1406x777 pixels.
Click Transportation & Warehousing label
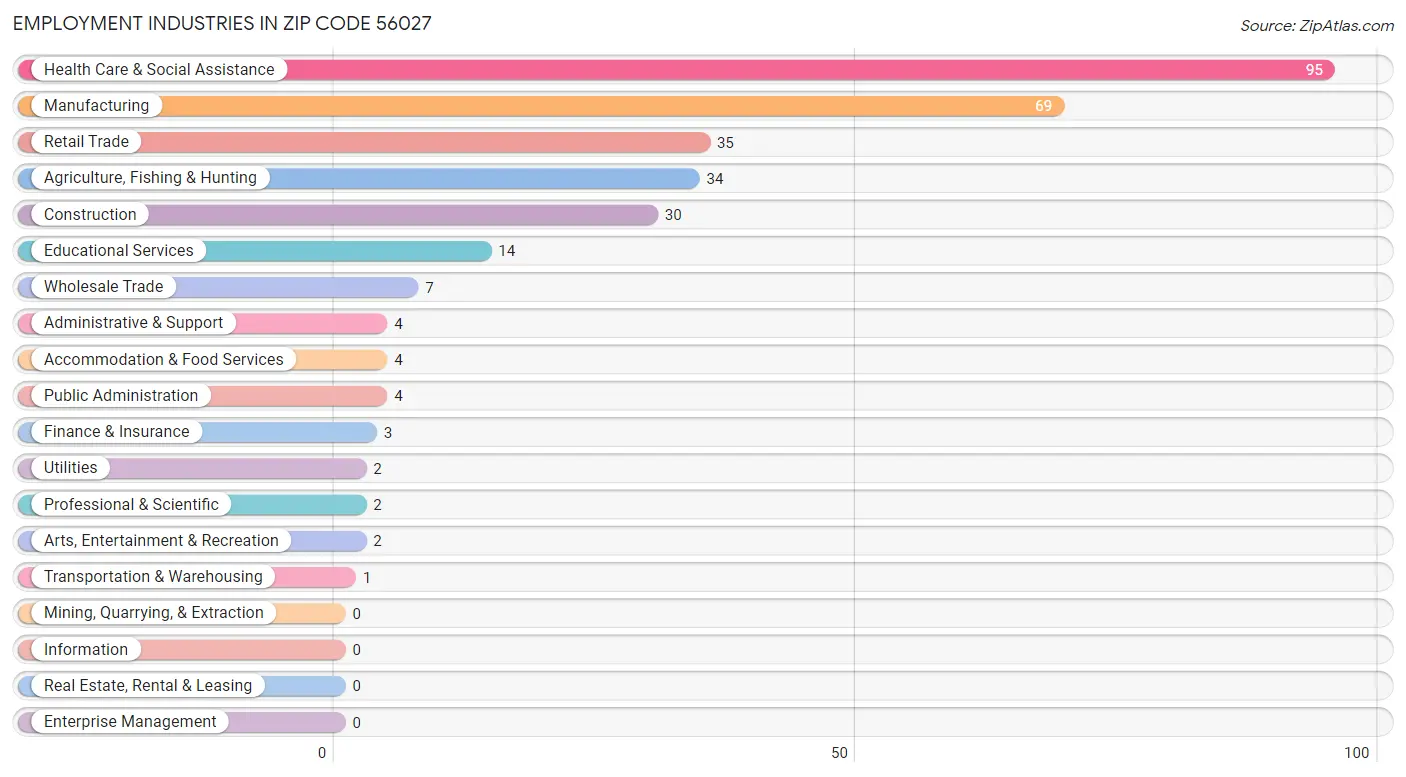pyautogui.click(x=153, y=576)
